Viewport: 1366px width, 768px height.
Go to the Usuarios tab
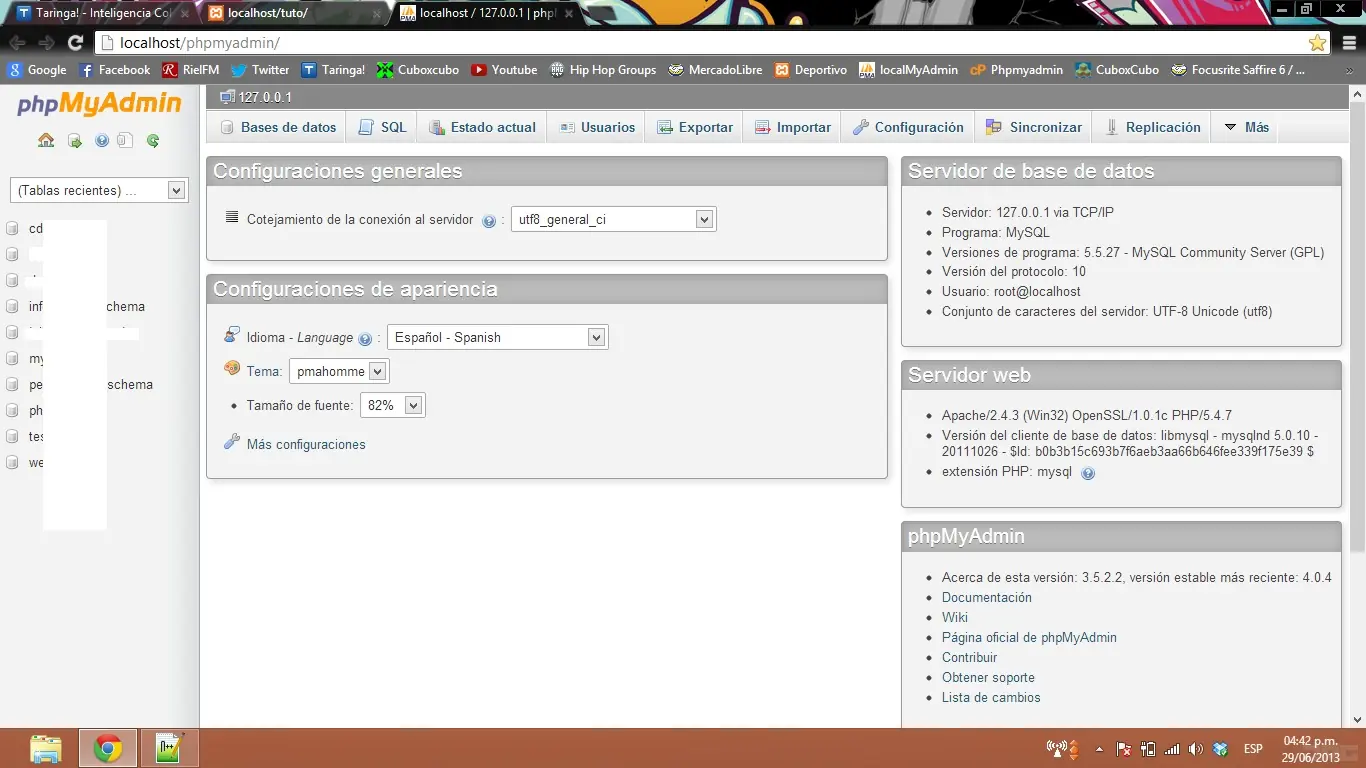coord(597,127)
